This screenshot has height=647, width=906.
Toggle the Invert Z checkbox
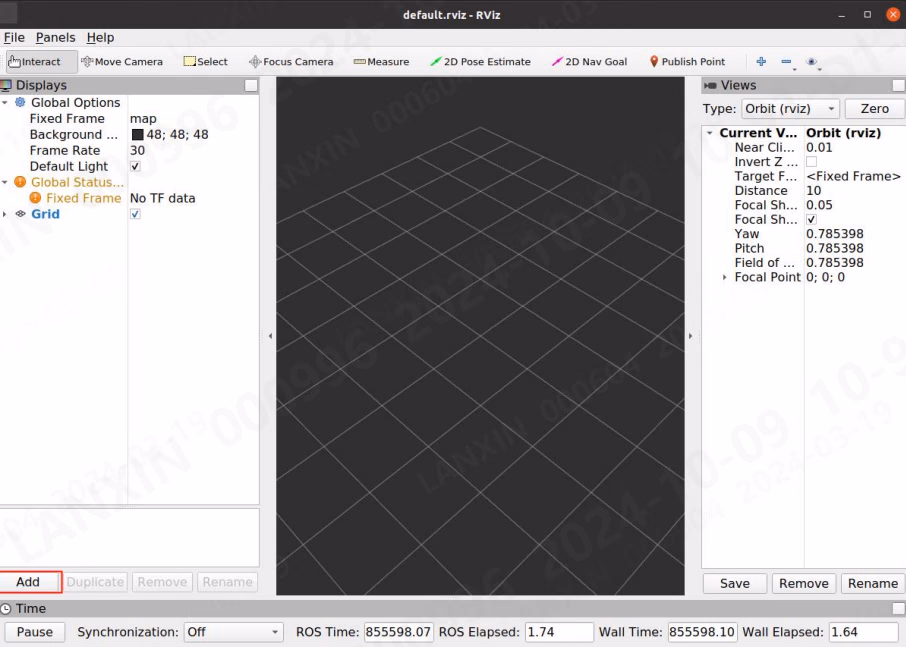[x=811, y=162]
